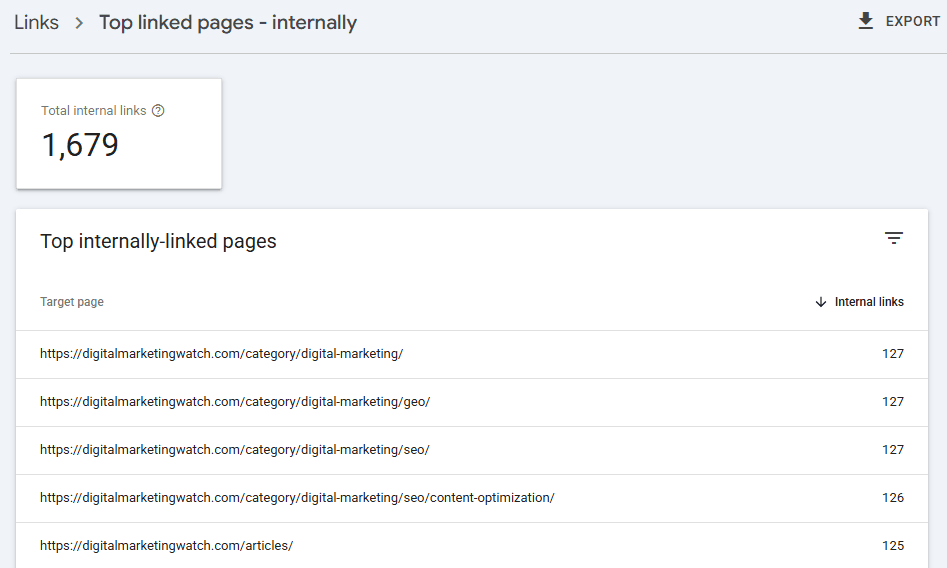Click the breadcrumb chevron separator
The height and width of the screenshot is (568, 947).
(x=79, y=24)
